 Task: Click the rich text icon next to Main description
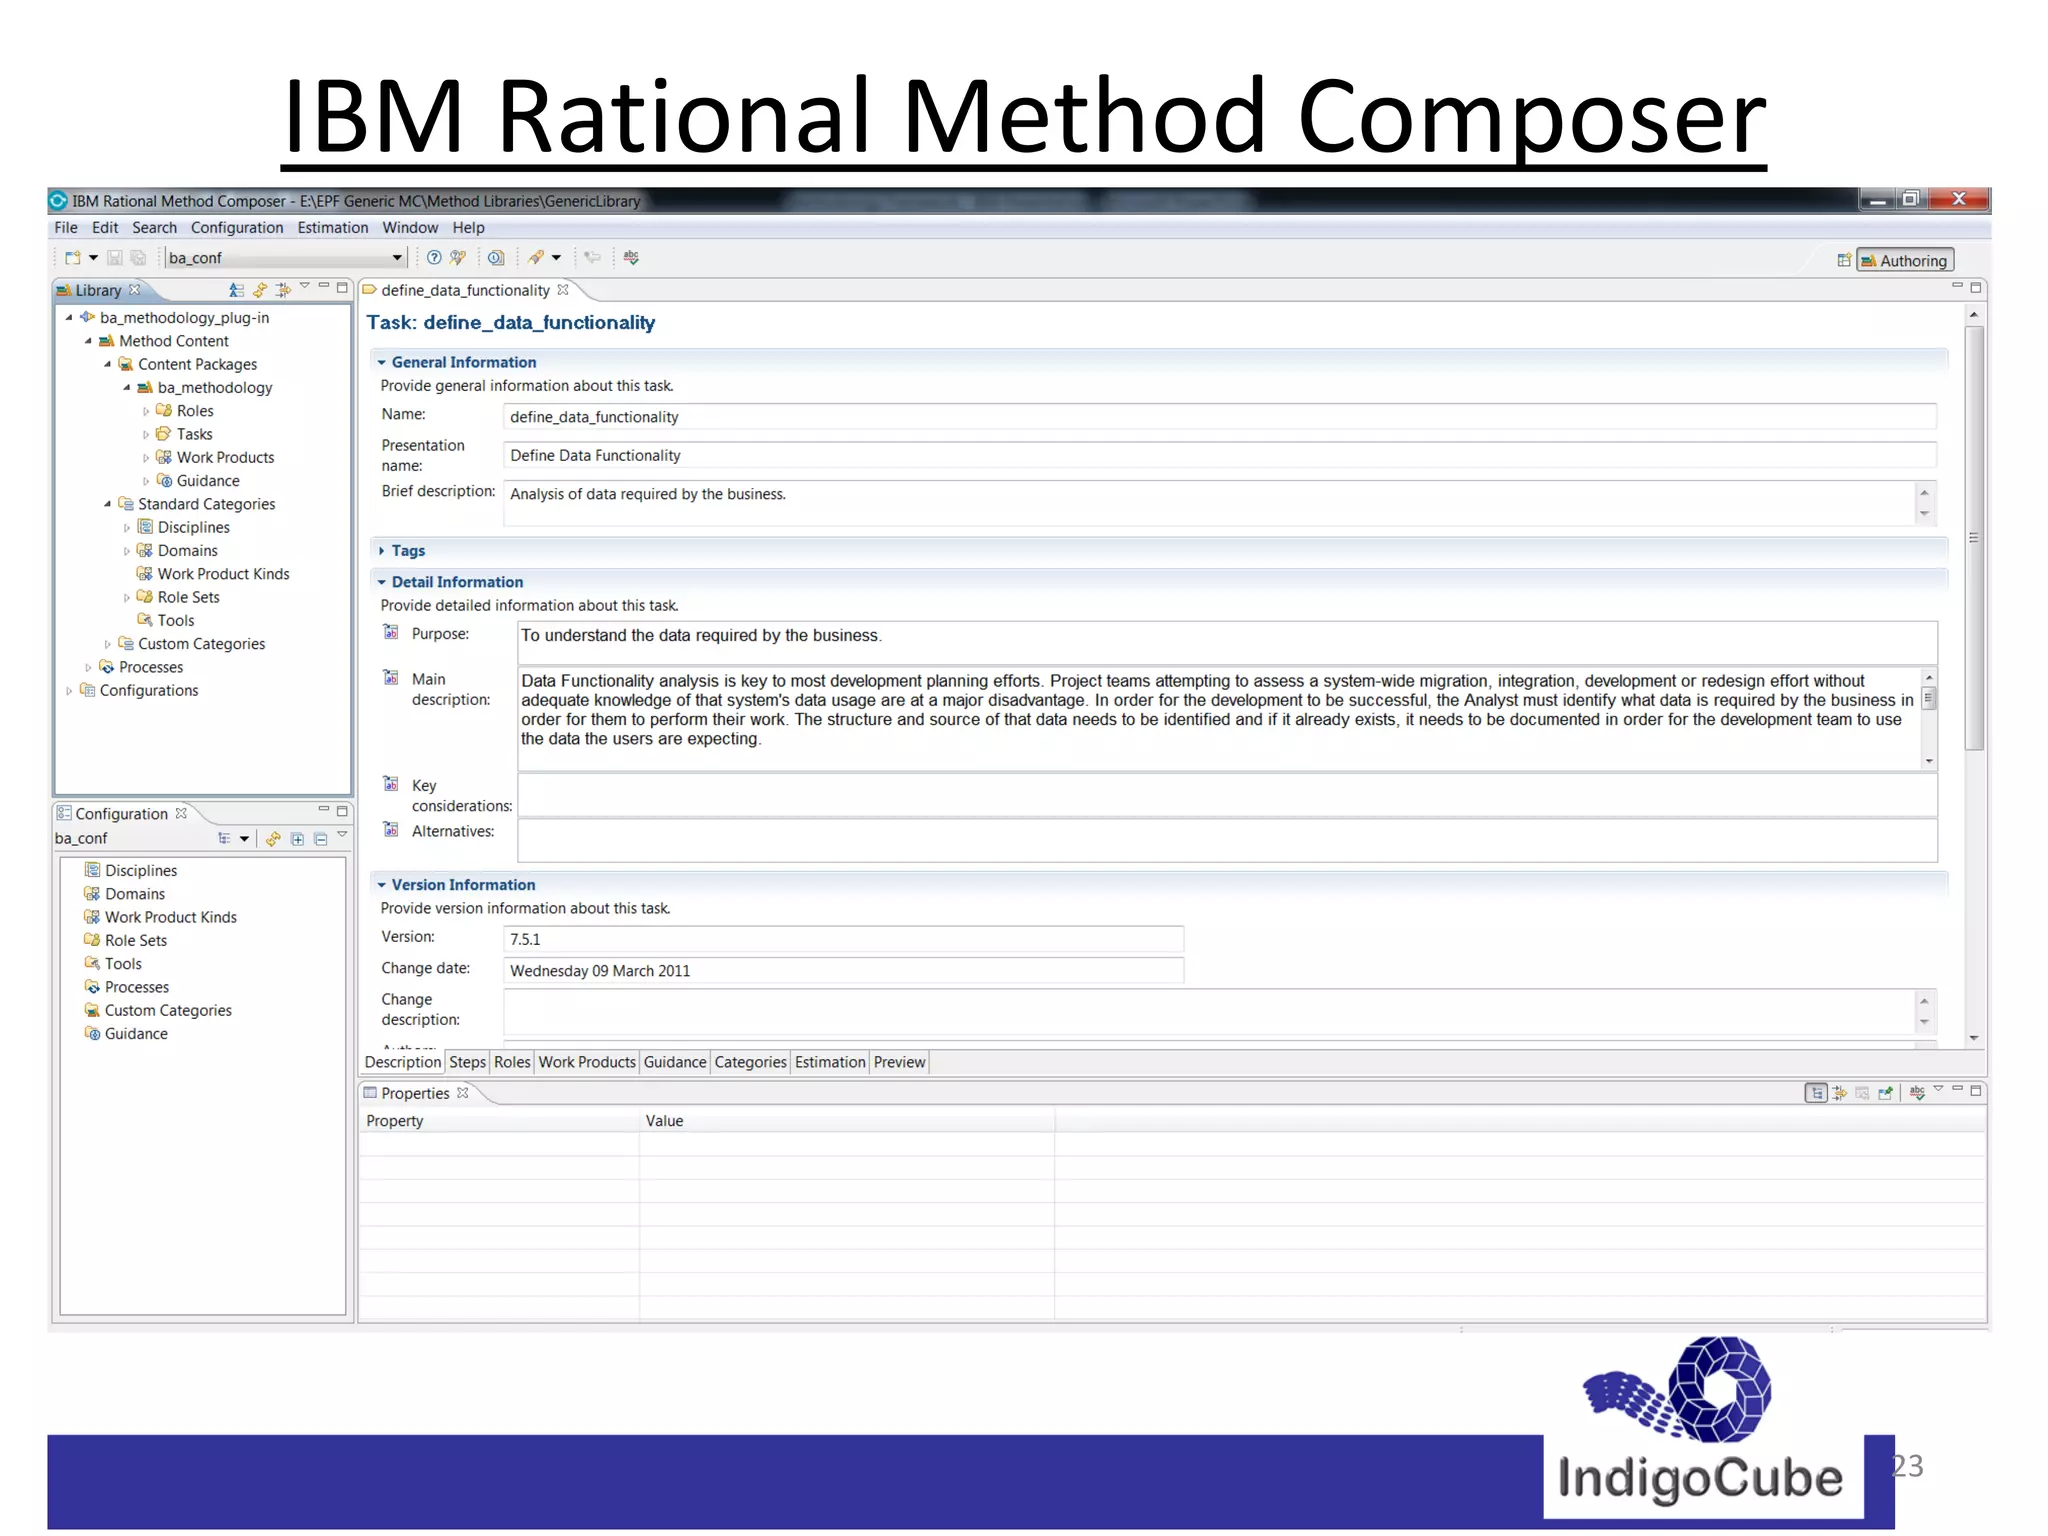point(391,678)
